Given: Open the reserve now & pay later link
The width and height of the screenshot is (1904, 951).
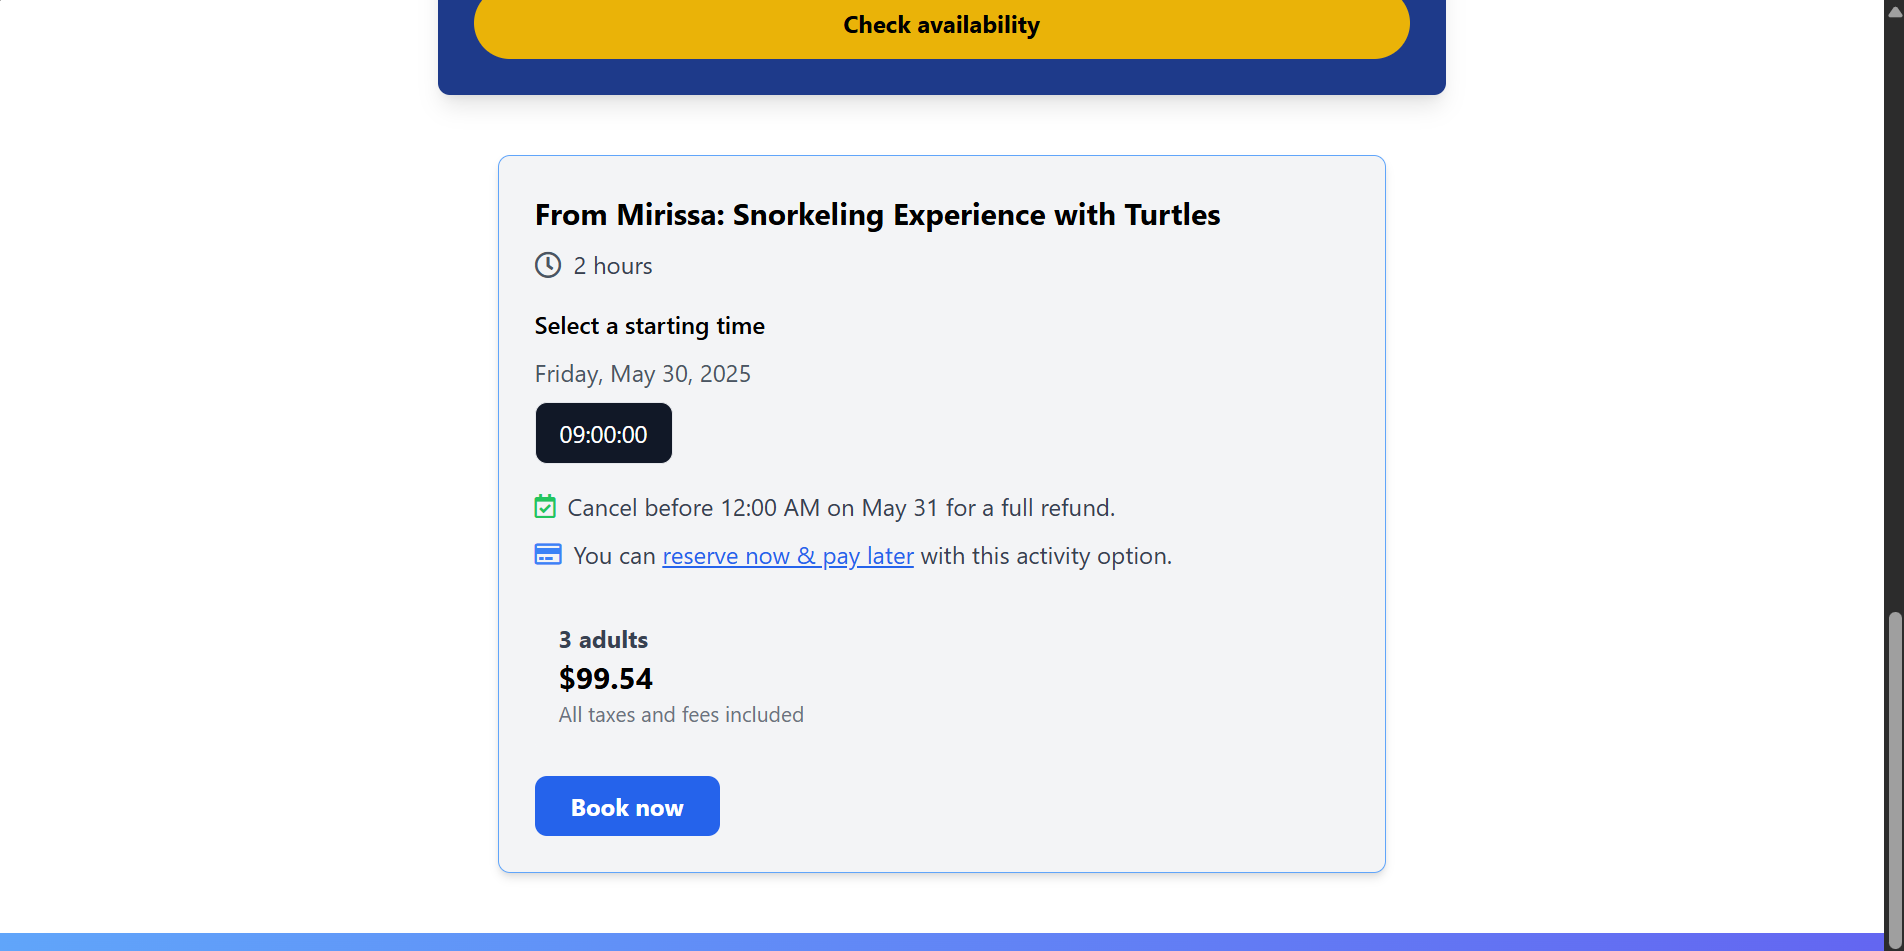Looking at the screenshot, I should click(788, 556).
